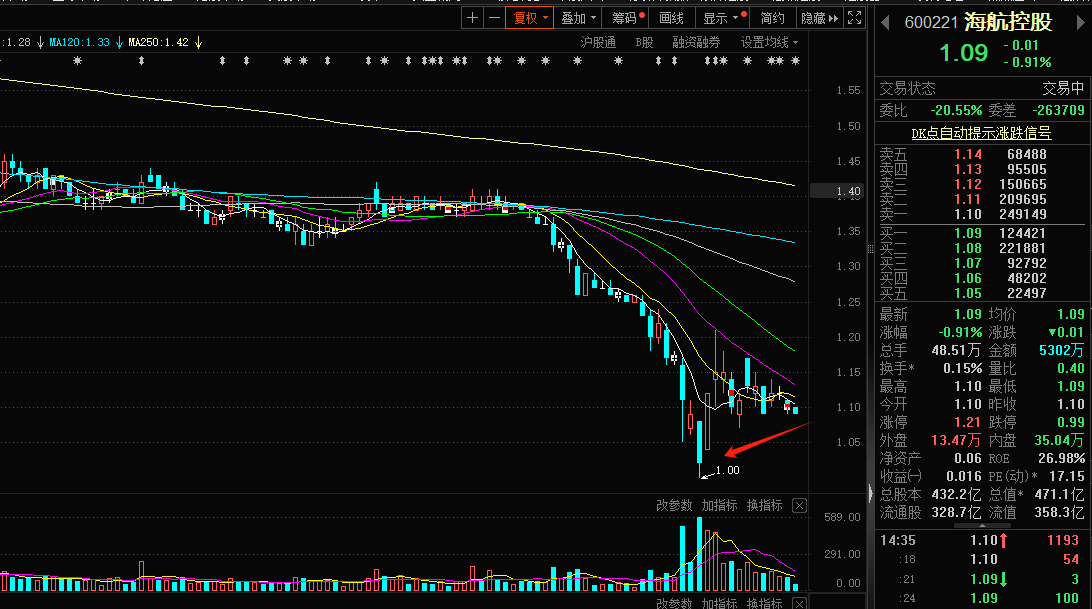Click the arrow icon beside MA250:1.42
The width and height of the screenshot is (1092, 609).
point(198,42)
